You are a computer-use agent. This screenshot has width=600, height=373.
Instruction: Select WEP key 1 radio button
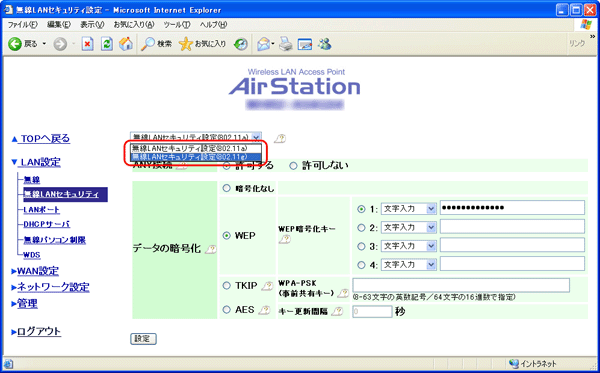361,209
